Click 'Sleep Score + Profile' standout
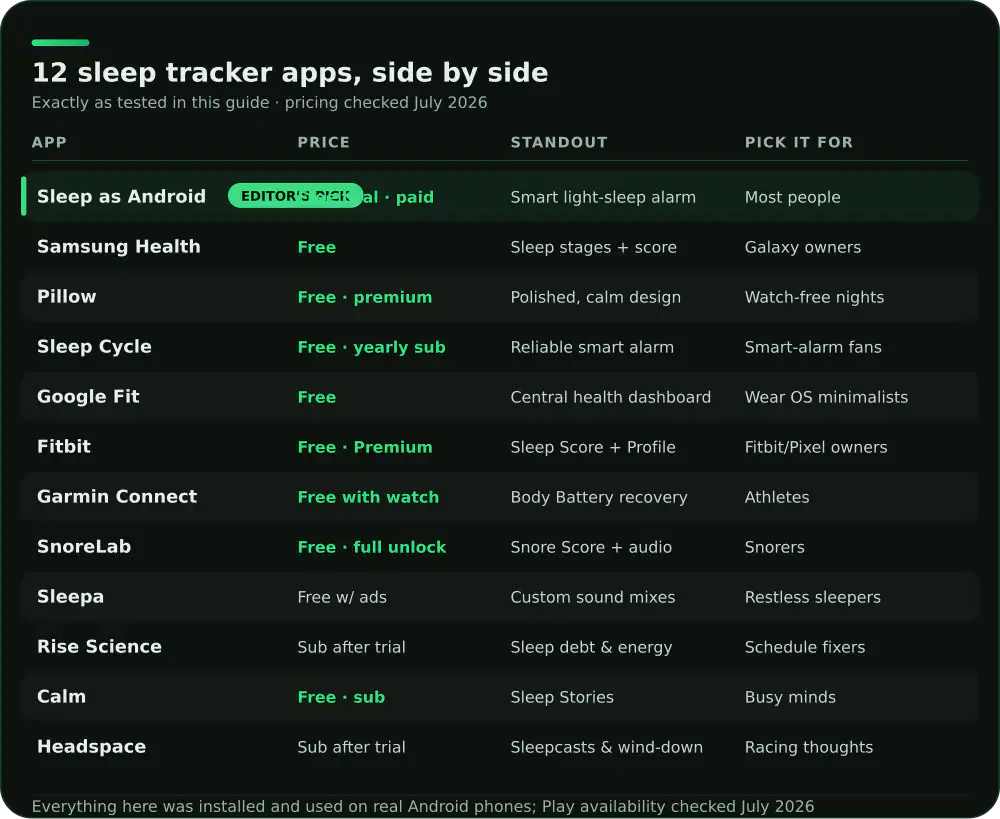 pyautogui.click(x=592, y=447)
